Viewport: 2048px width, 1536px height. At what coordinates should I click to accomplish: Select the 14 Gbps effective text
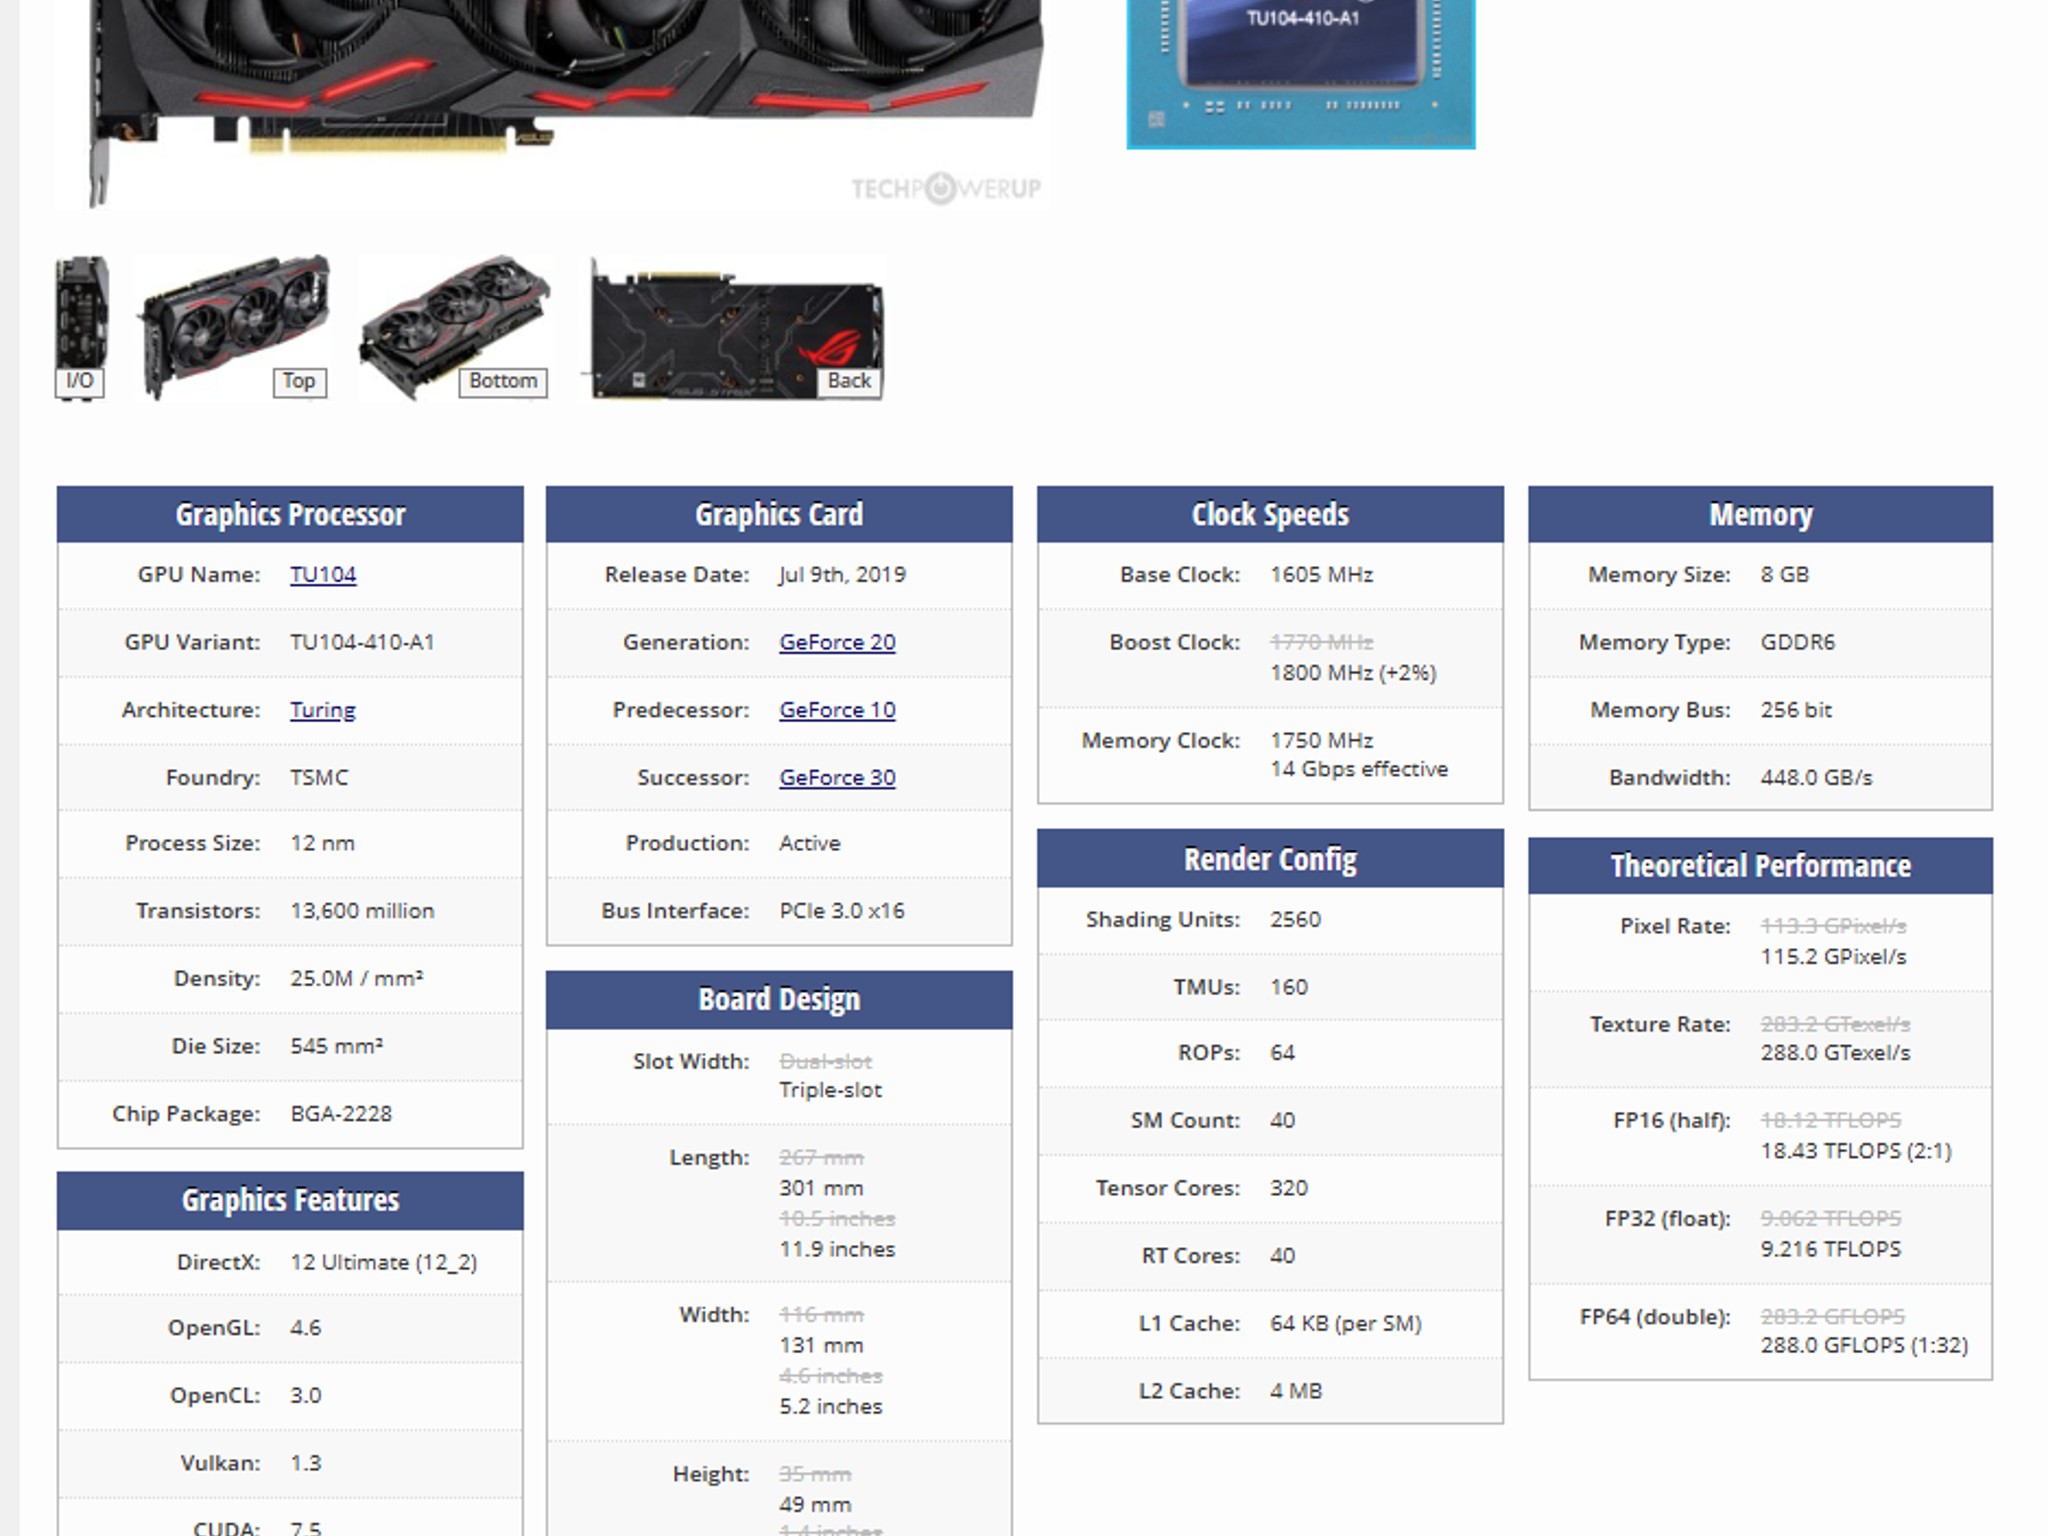(1359, 769)
